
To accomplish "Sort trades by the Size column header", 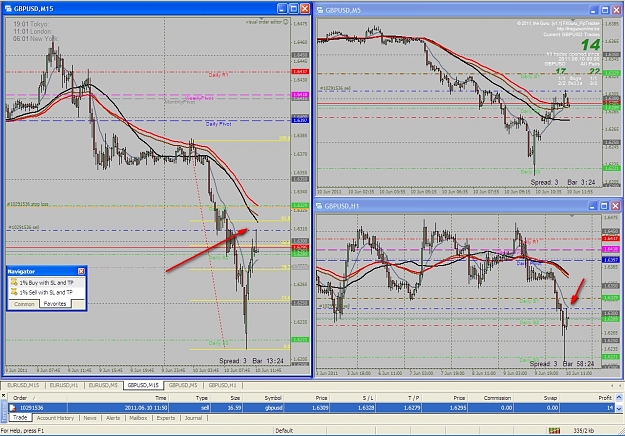I will pyautogui.click(x=227, y=398).
